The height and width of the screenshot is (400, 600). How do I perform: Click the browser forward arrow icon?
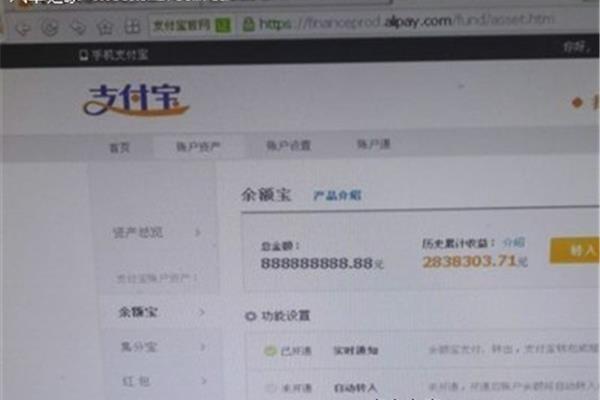pyautogui.click(x=78, y=28)
